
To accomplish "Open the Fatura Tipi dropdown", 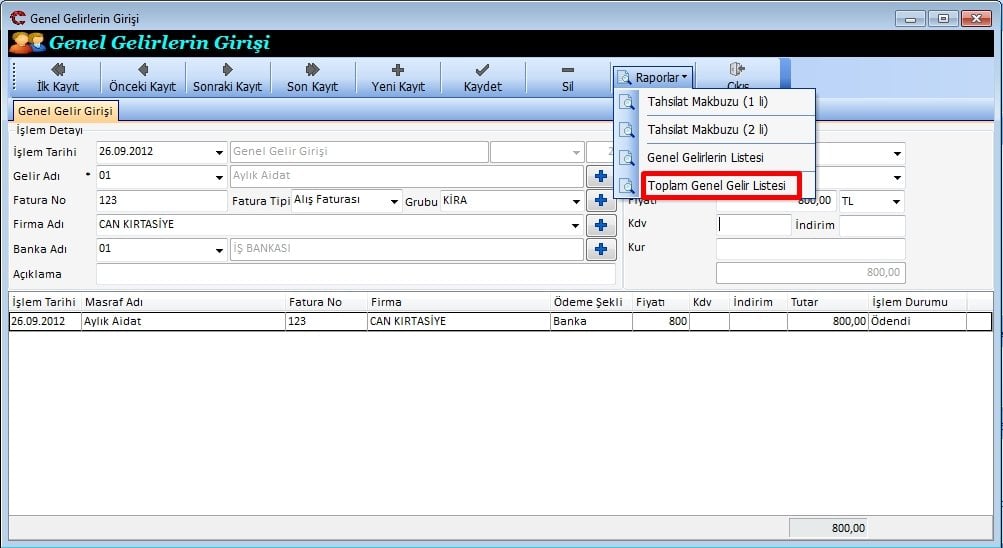I will [395, 201].
